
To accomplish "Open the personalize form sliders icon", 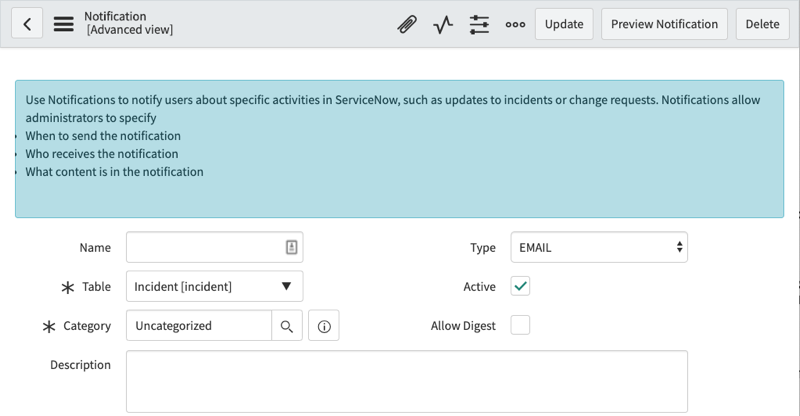I will pyautogui.click(x=479, y=24).
